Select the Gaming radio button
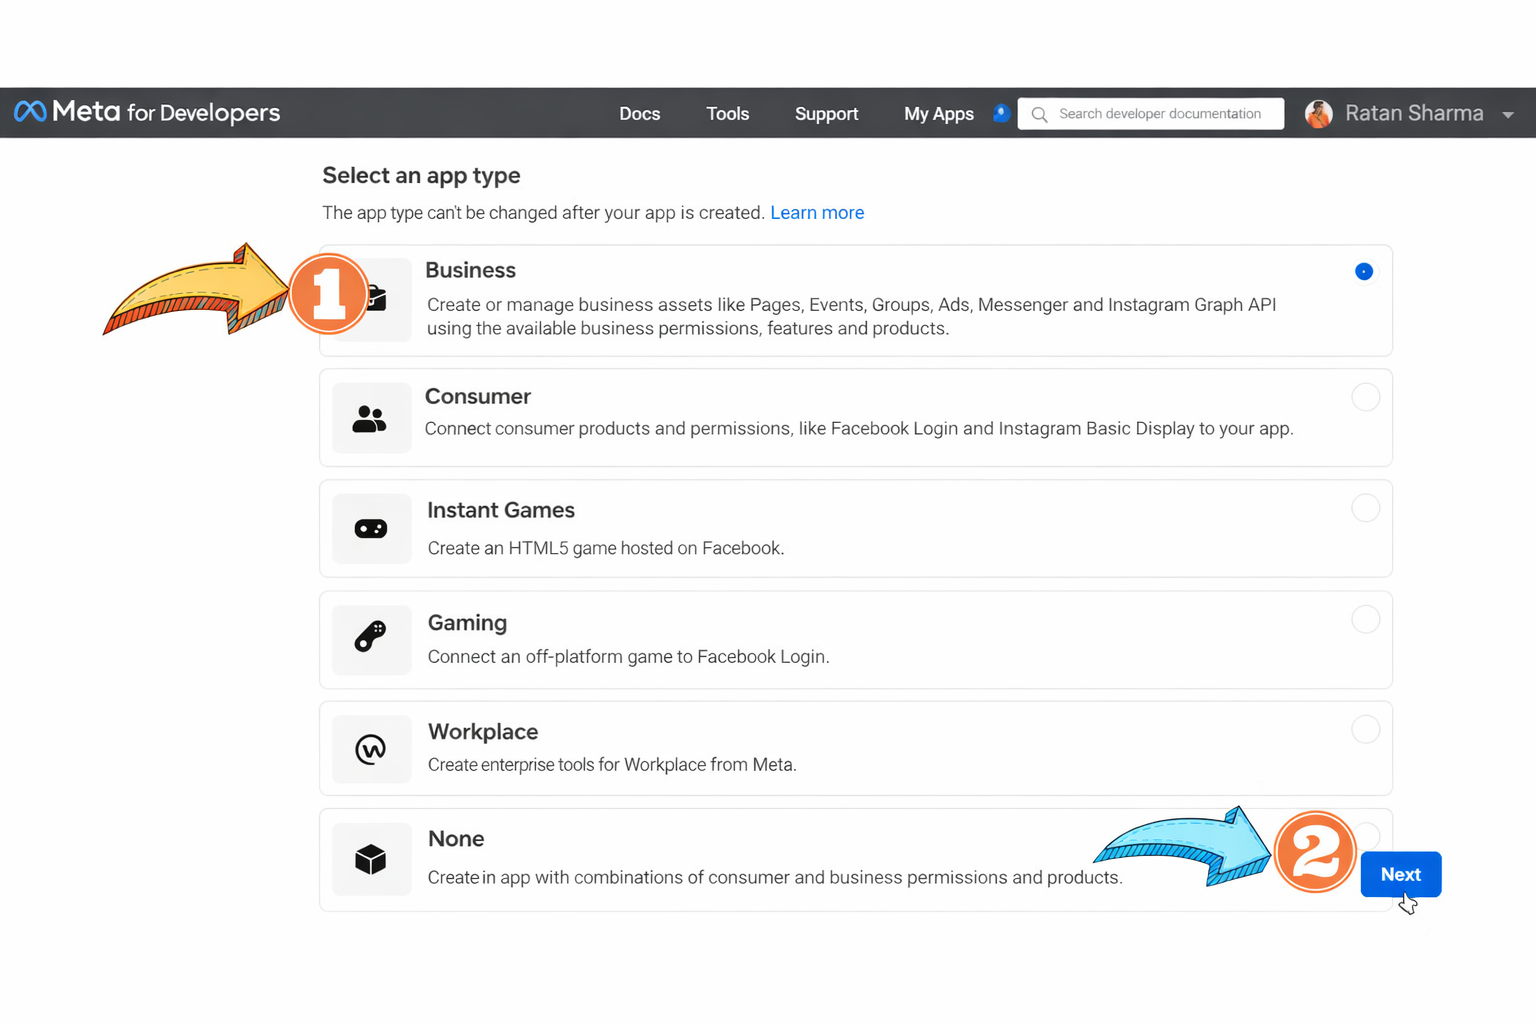The width and height of the screenshot is (1536, 1024). [x=1366, y=619]
